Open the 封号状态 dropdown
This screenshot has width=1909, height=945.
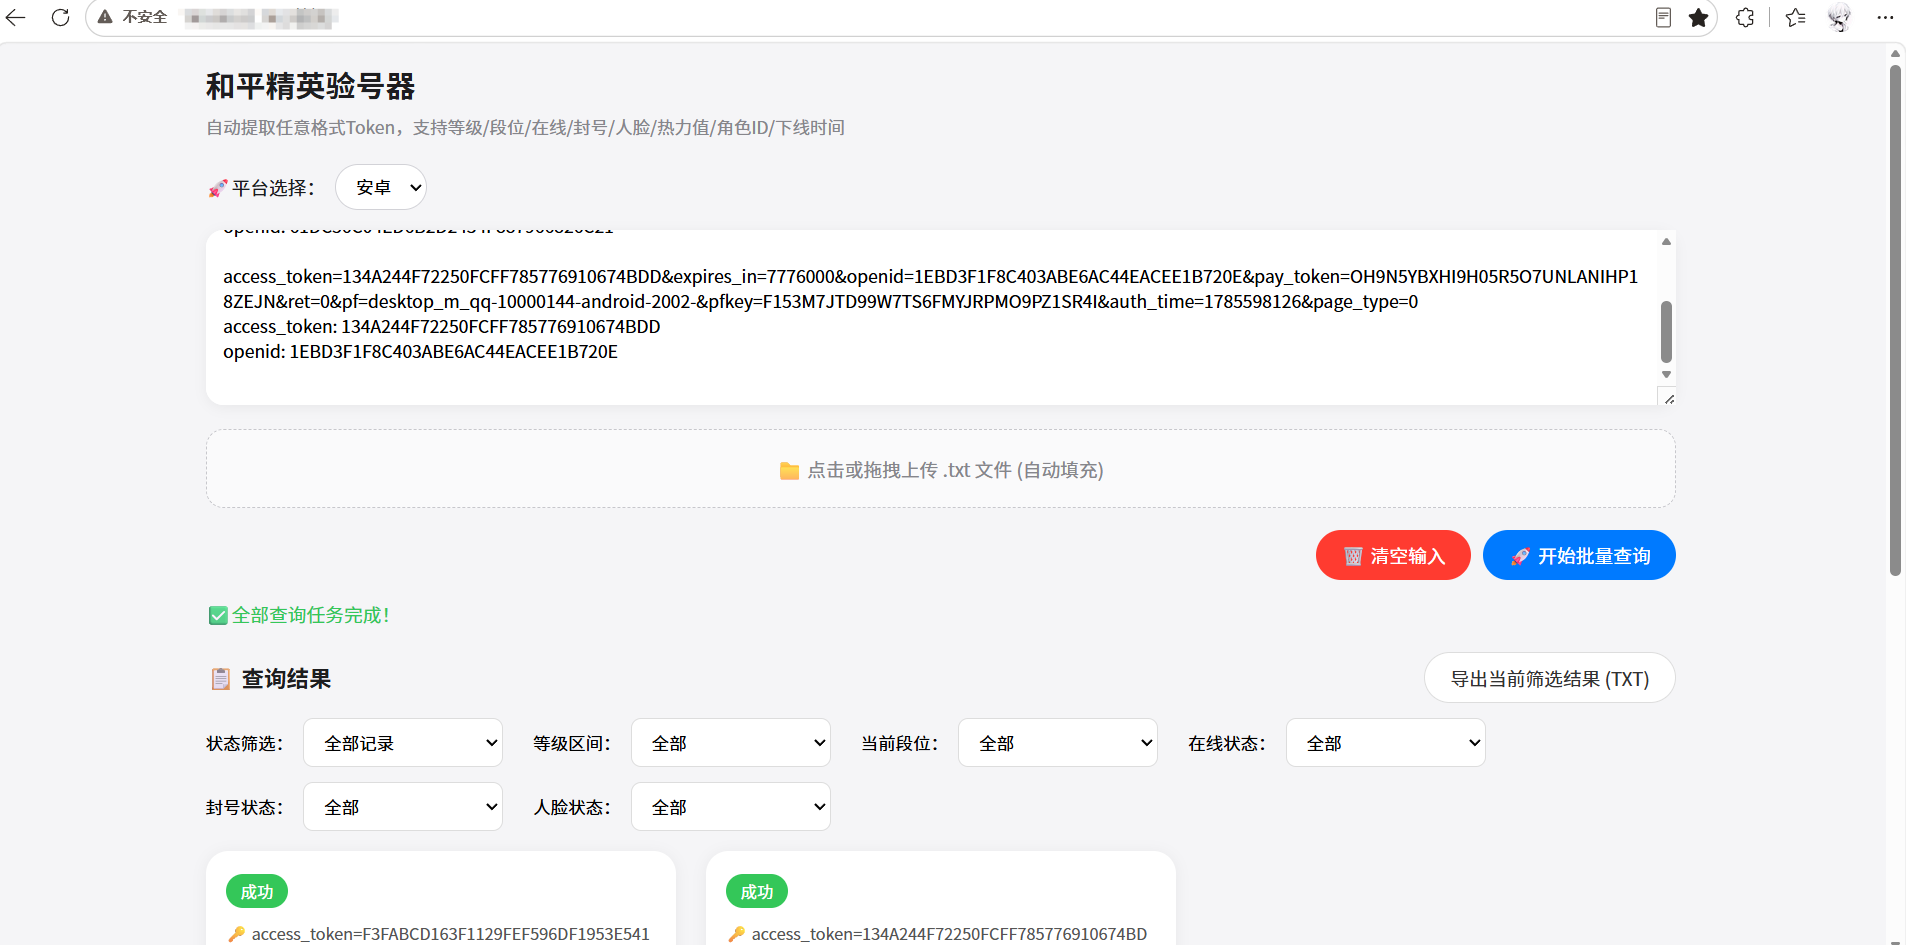pyautogui.click(x=403, y=807)
